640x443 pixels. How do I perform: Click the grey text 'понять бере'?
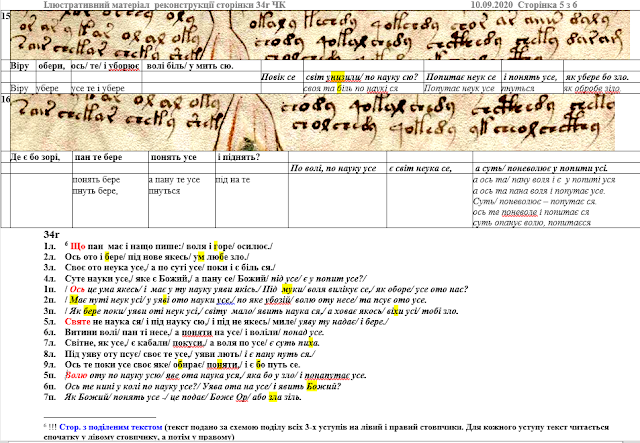(x=96, y=180)
